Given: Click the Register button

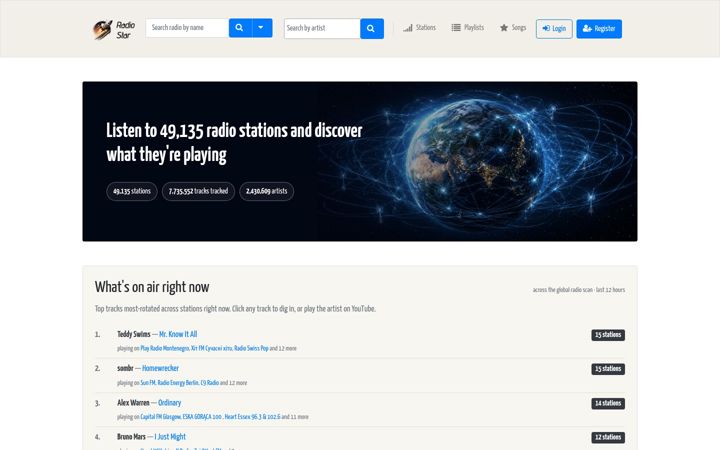Looking at the screenshot, I should [599, 29].
